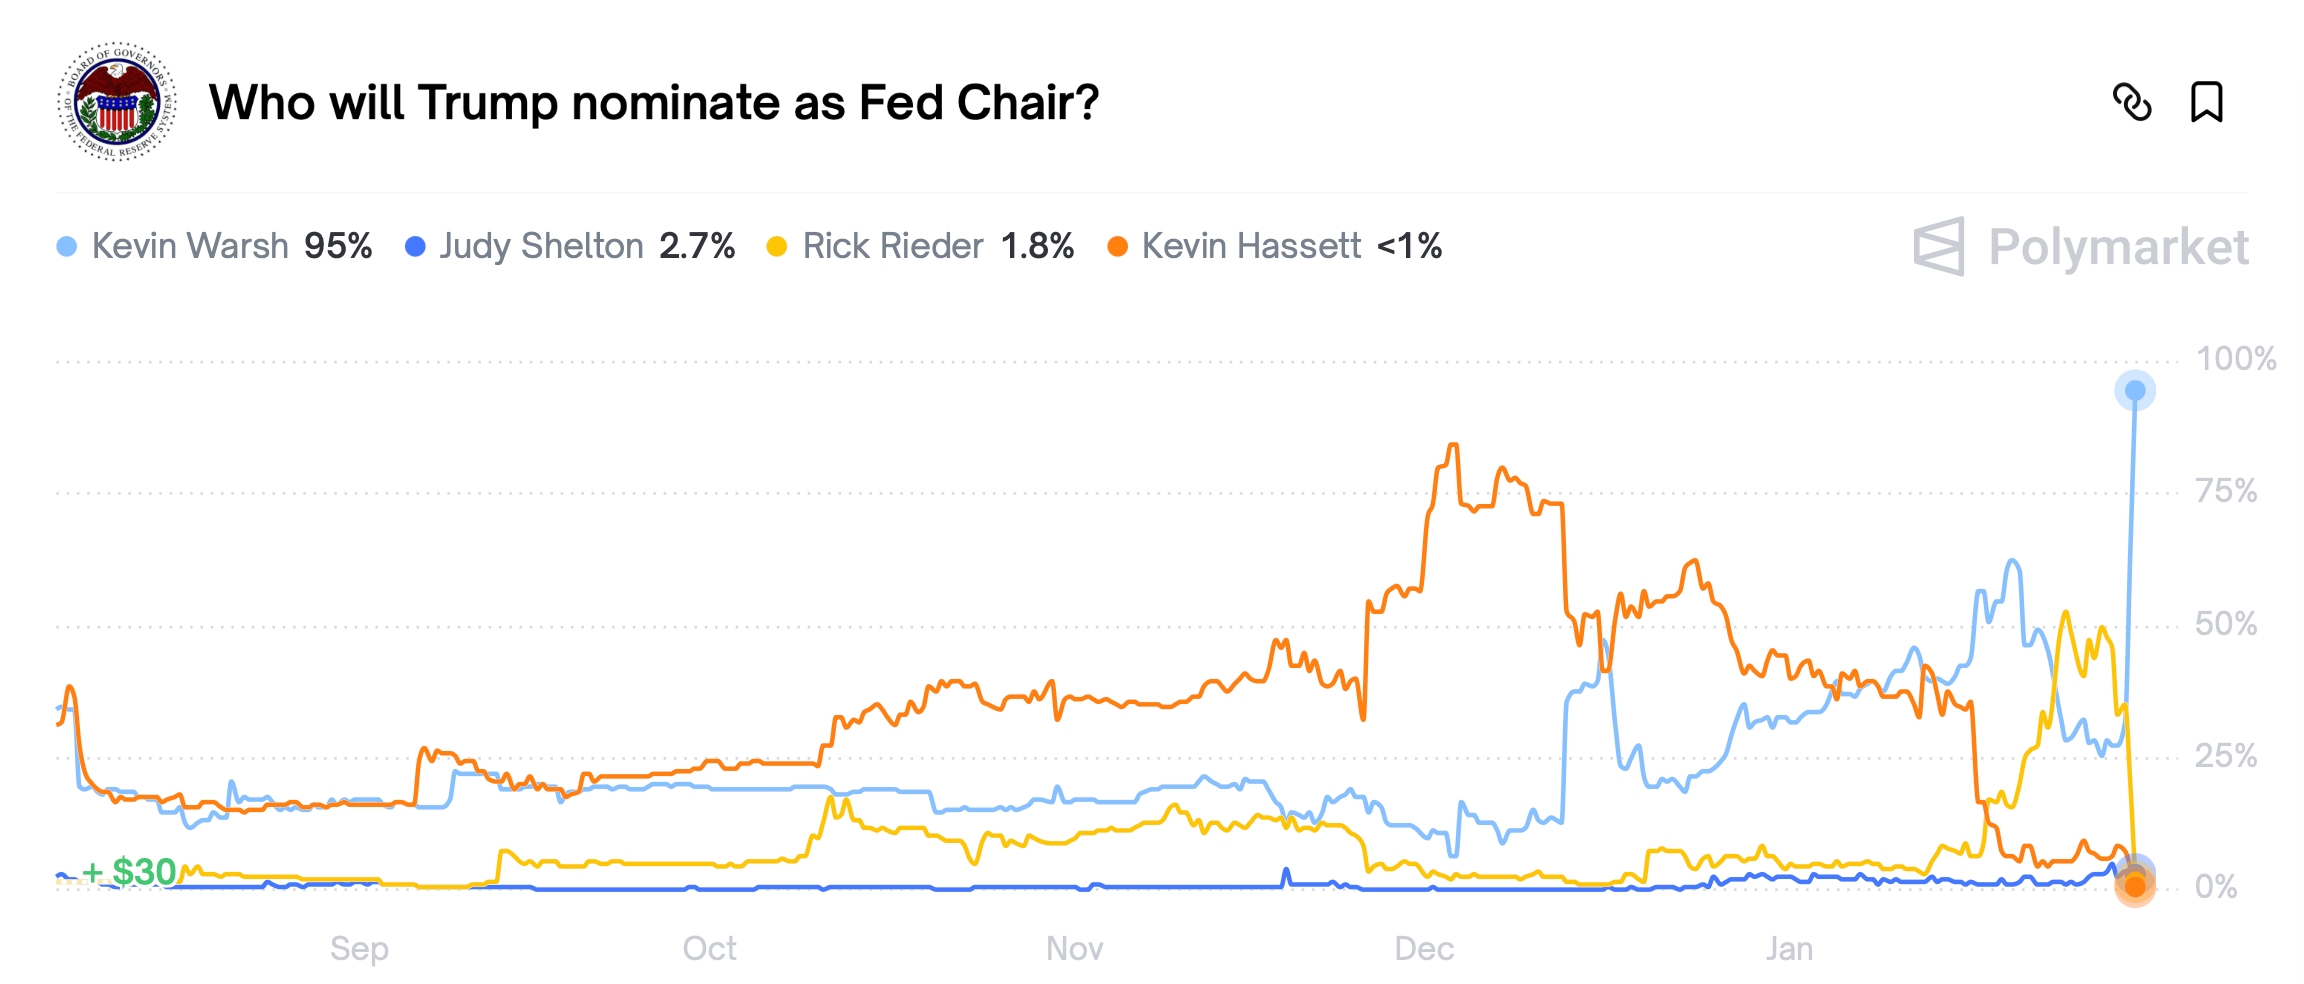
Task: Click the Federal Reserve seal logo
Action: point(117,102)
